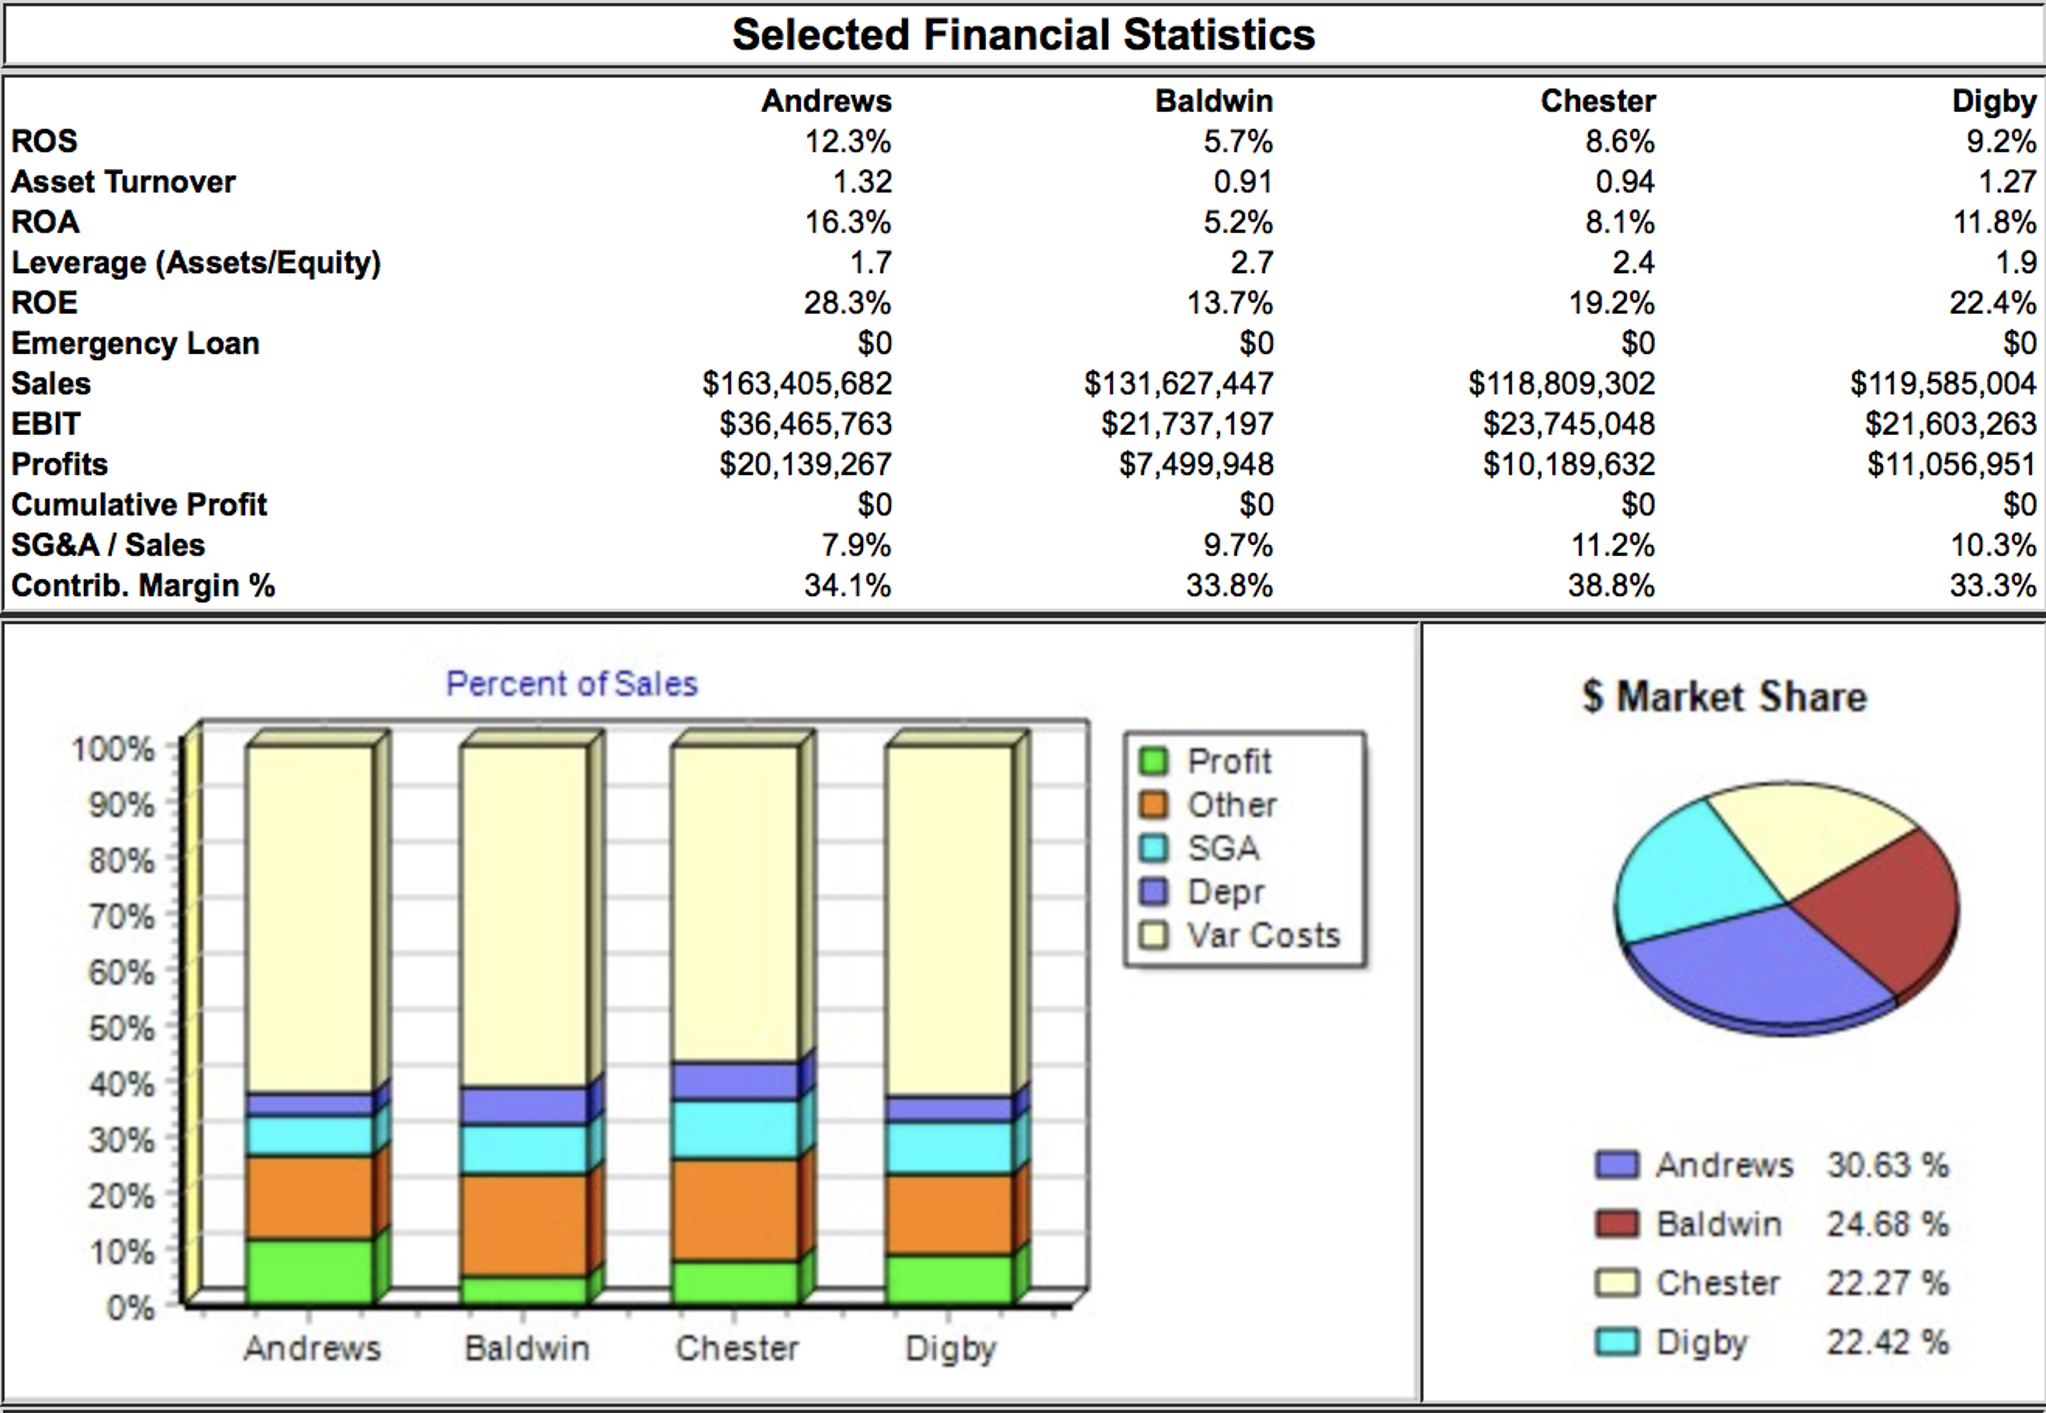Click the blue Depr legend swatch

point(1153,891)
